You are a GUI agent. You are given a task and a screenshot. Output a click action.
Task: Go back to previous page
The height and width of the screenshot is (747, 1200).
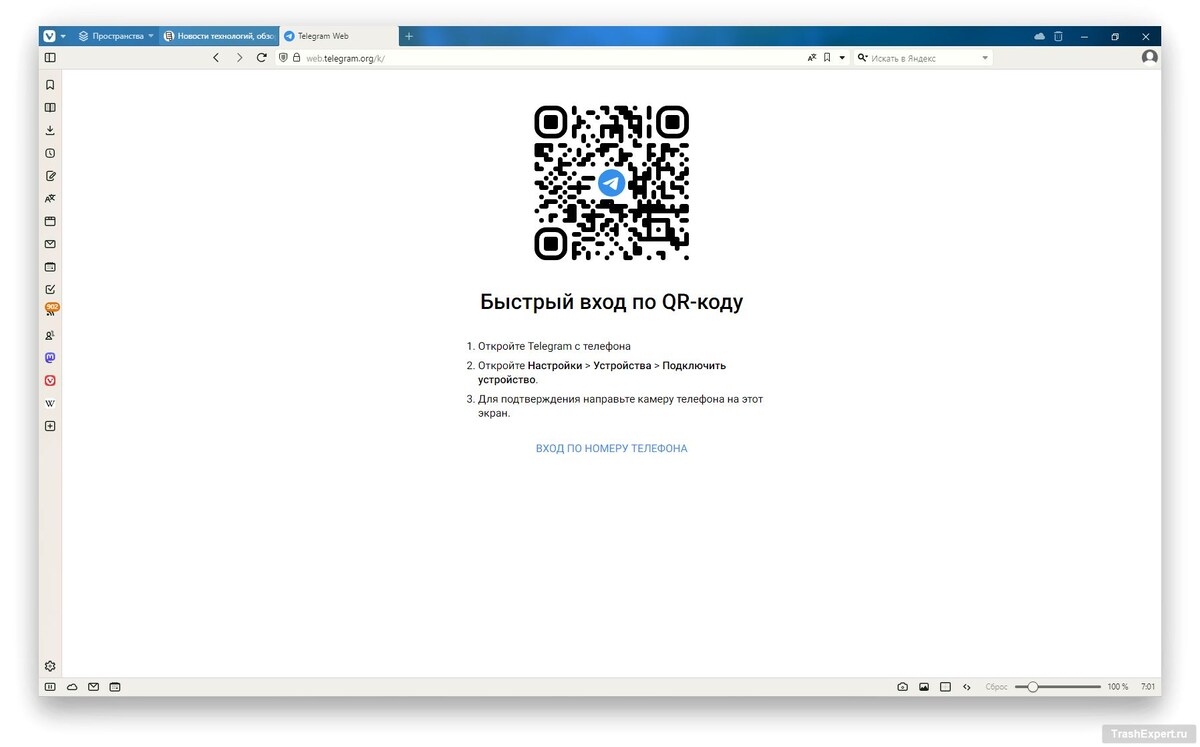pos(216,58)
